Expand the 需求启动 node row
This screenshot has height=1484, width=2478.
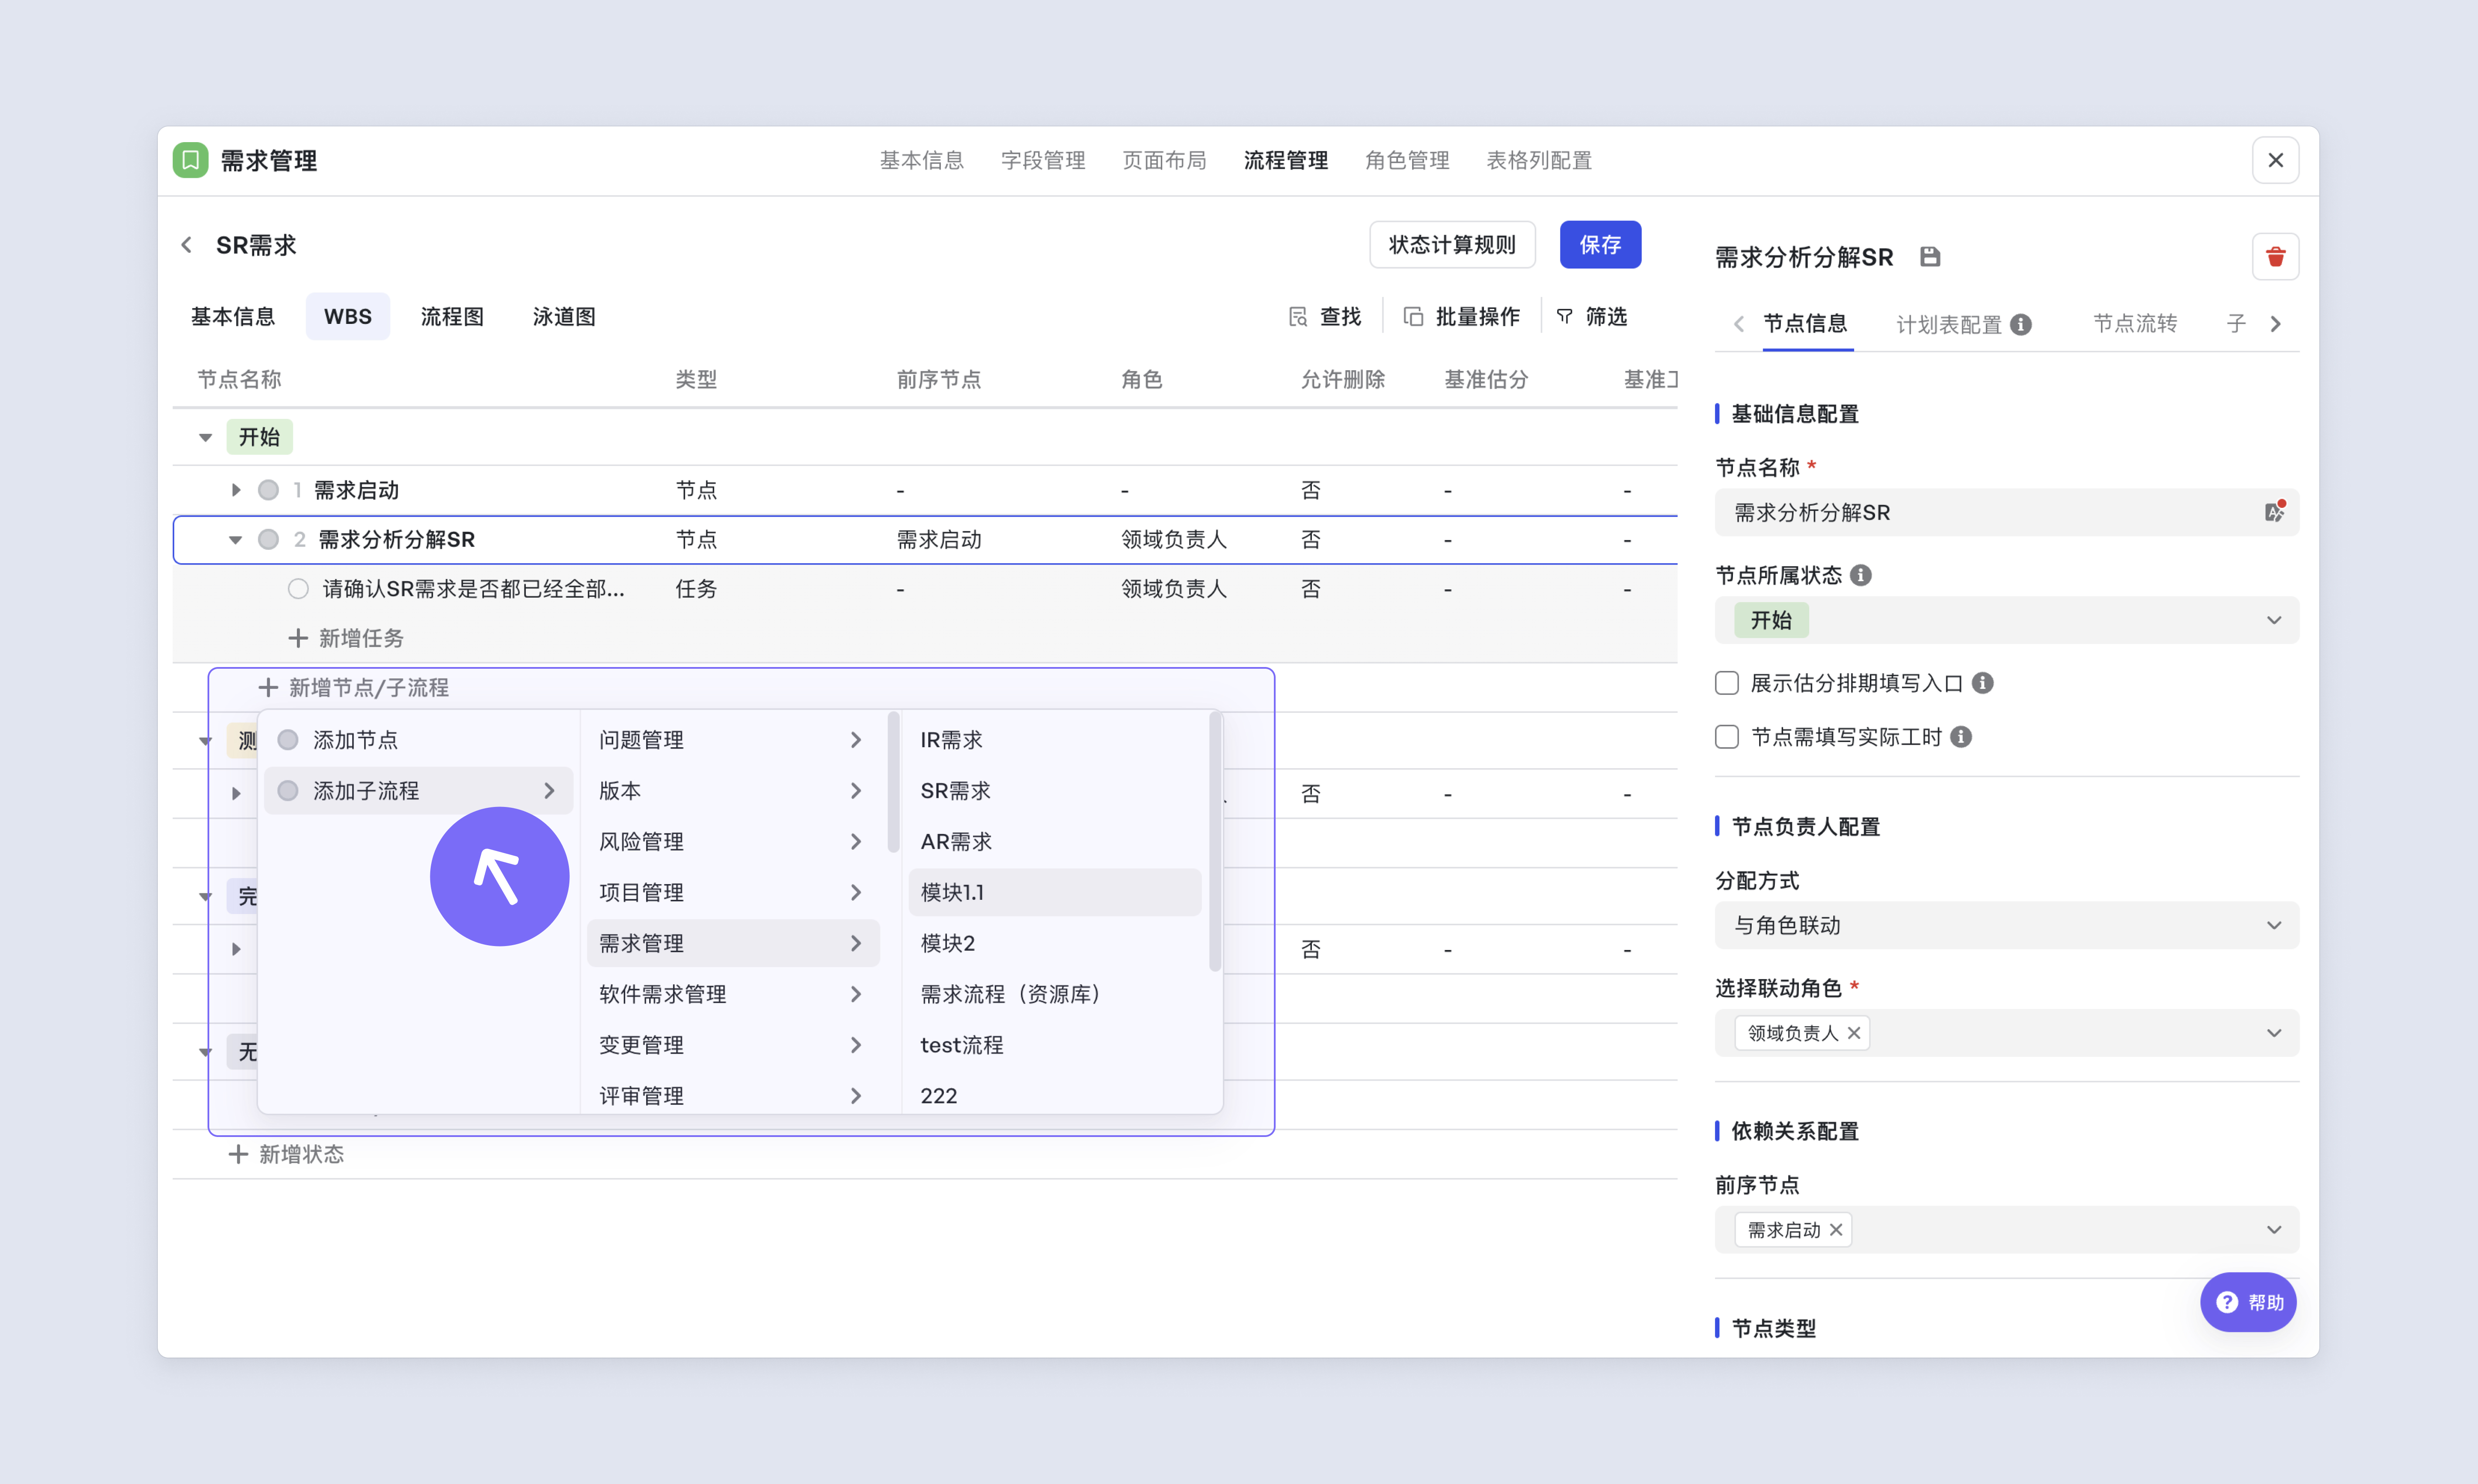(236, 490)
